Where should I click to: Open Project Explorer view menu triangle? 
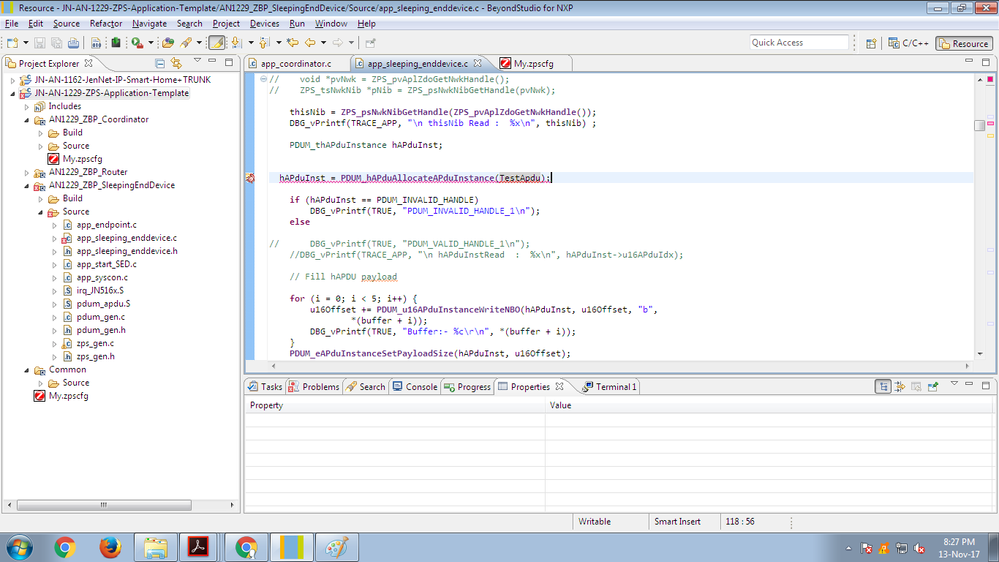(197, 61)
